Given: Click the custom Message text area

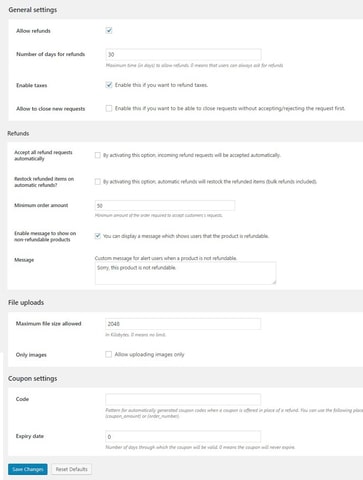Looking at the screenshot, I should coord(185,273).
